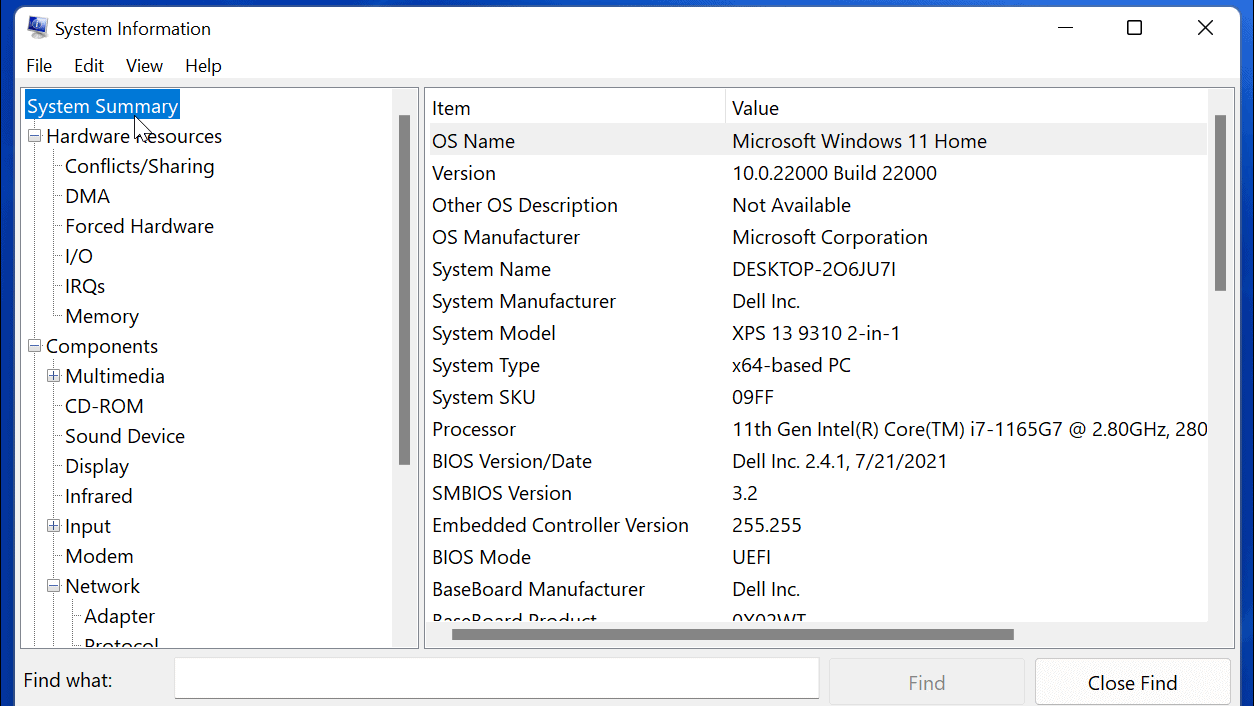Click the details pane horizontal scrollbar
The height and width of the screenshot is (706, 1254).
pyautogui.click(x=733, y=634)
